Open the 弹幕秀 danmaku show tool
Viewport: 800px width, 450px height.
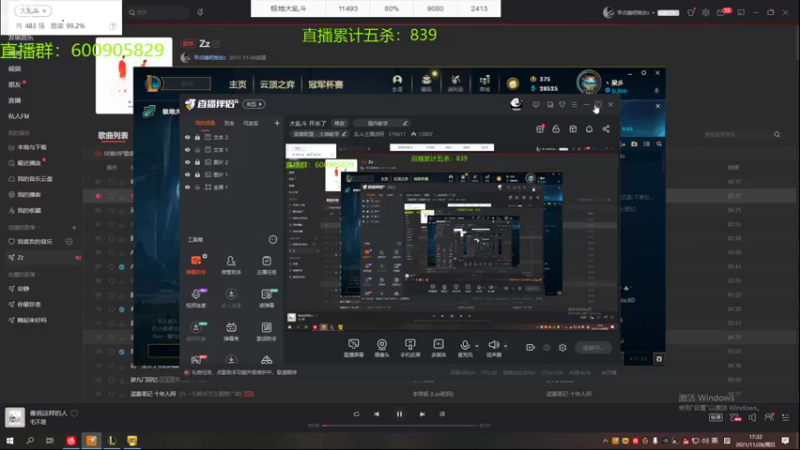(x=231, y=331)
